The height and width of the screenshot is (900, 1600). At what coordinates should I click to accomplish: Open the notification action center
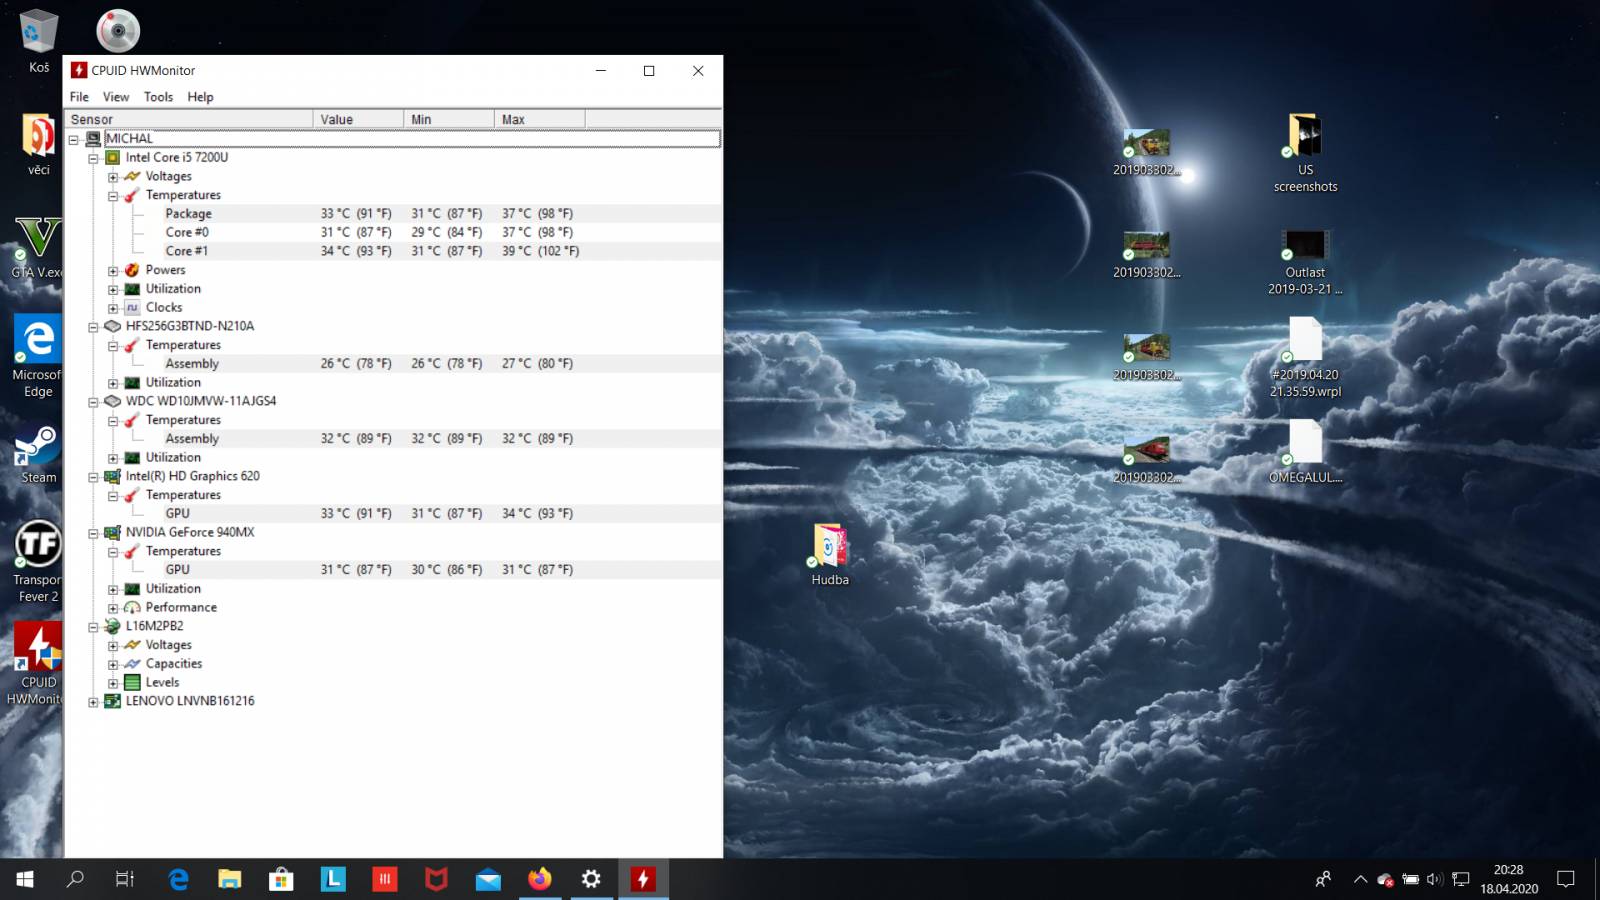1566,879
